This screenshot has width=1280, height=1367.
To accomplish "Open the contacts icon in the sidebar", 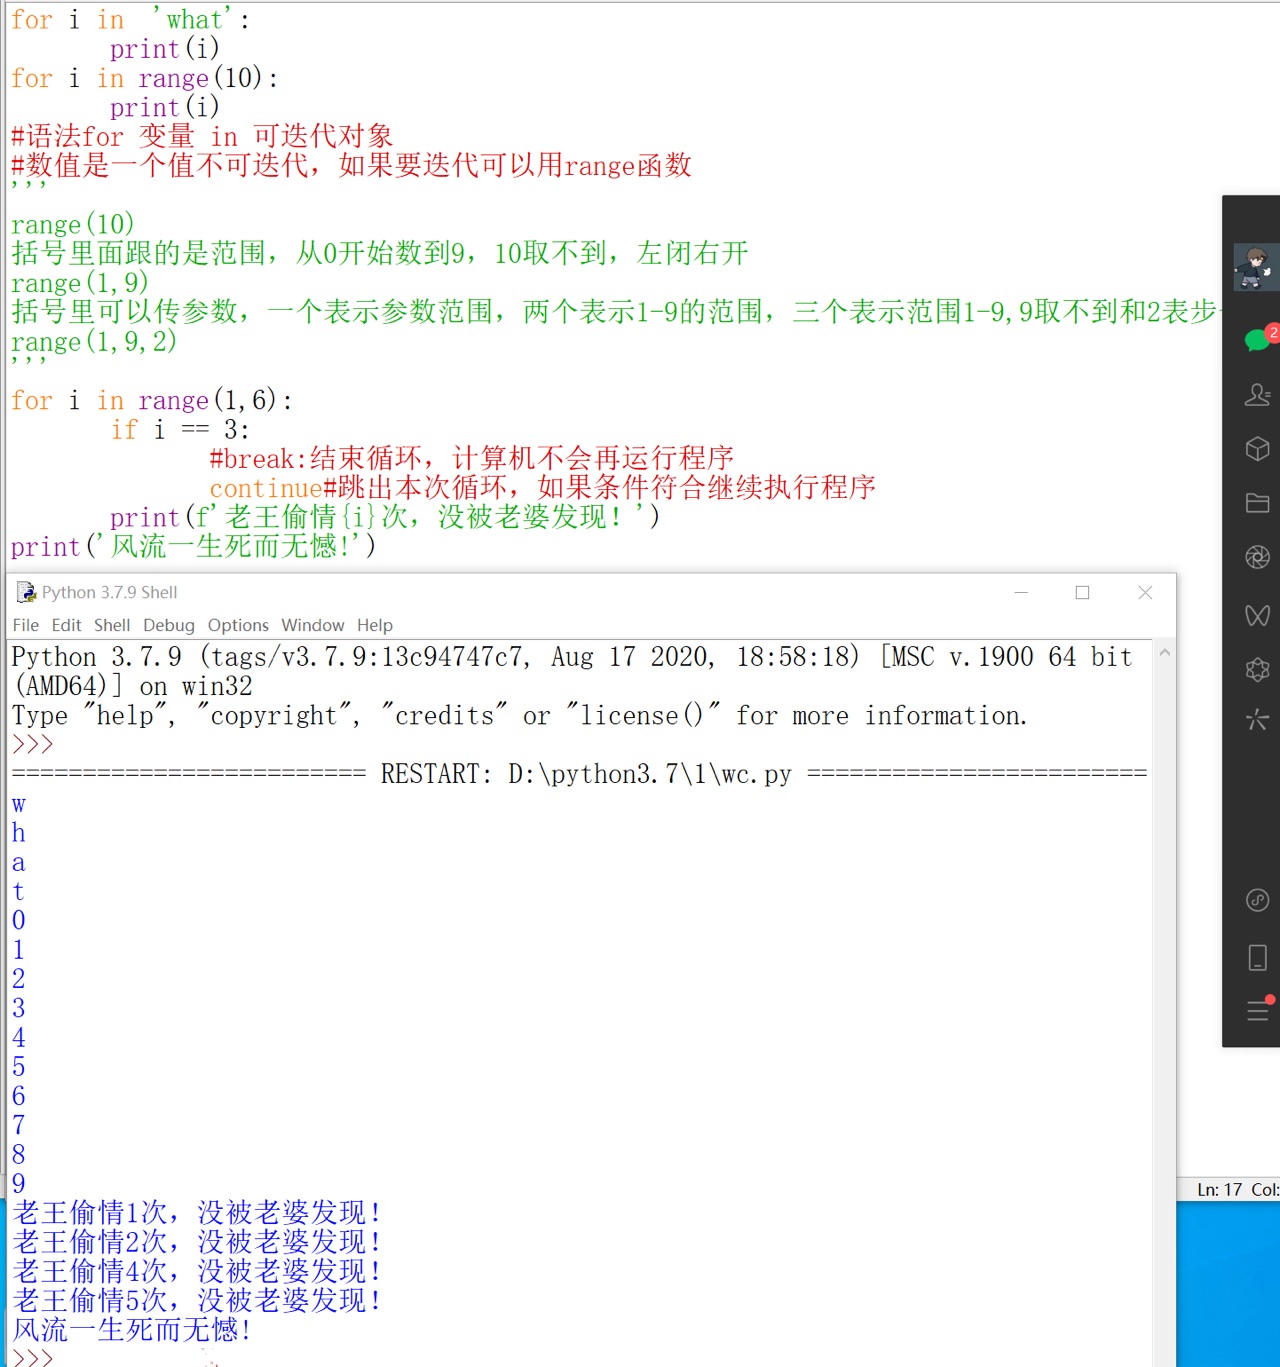I will point(1257,395).
